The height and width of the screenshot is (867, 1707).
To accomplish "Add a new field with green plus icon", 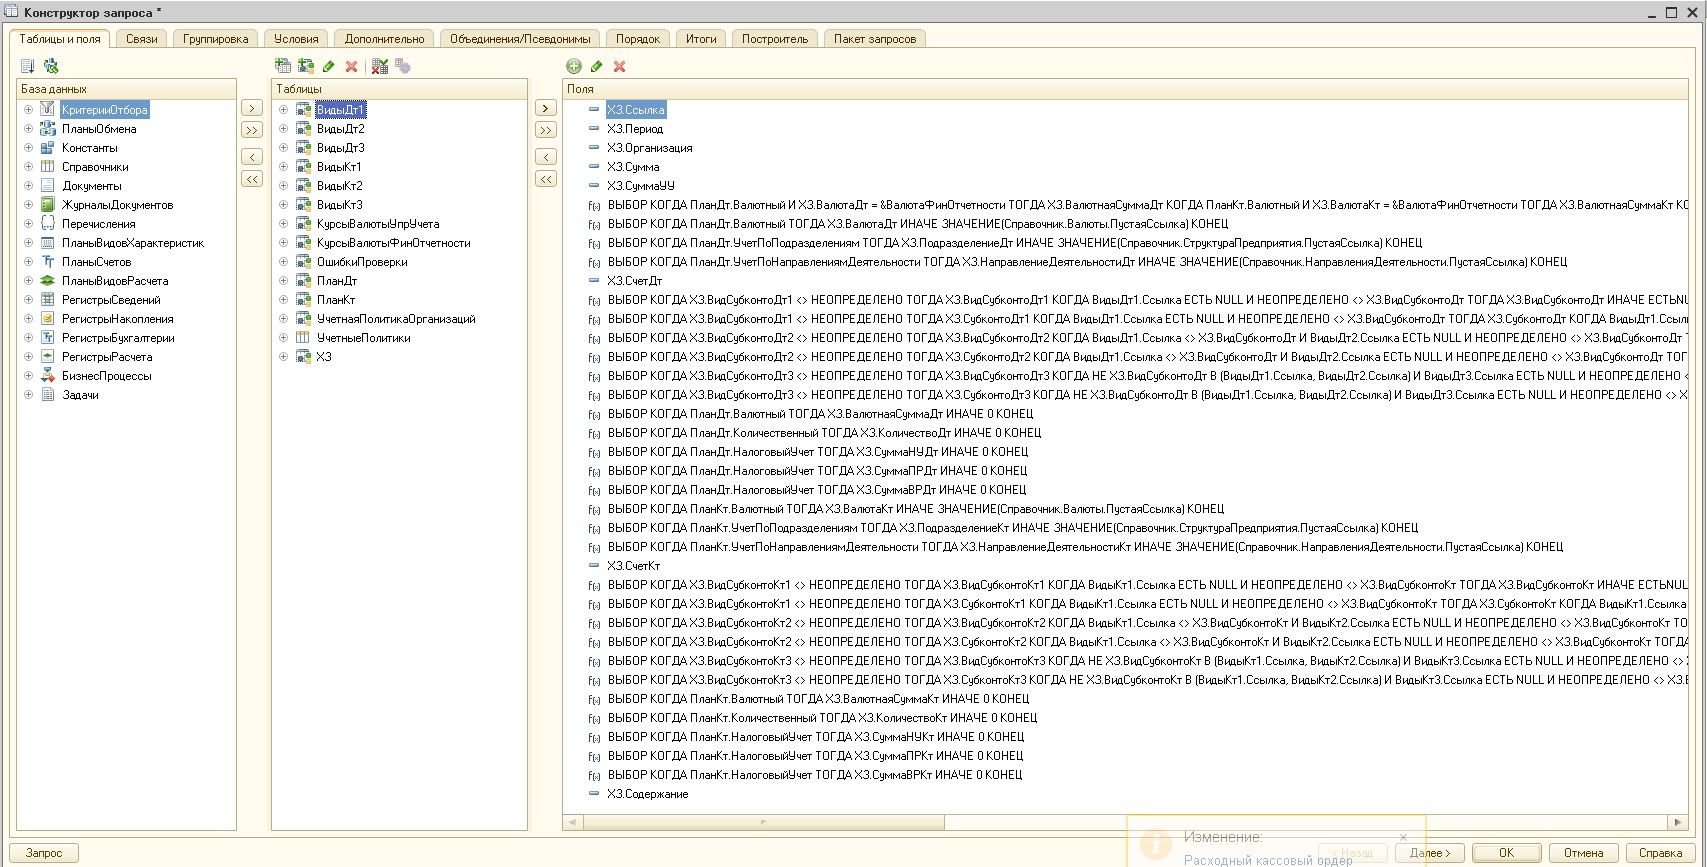I will (x=574, y=66).
